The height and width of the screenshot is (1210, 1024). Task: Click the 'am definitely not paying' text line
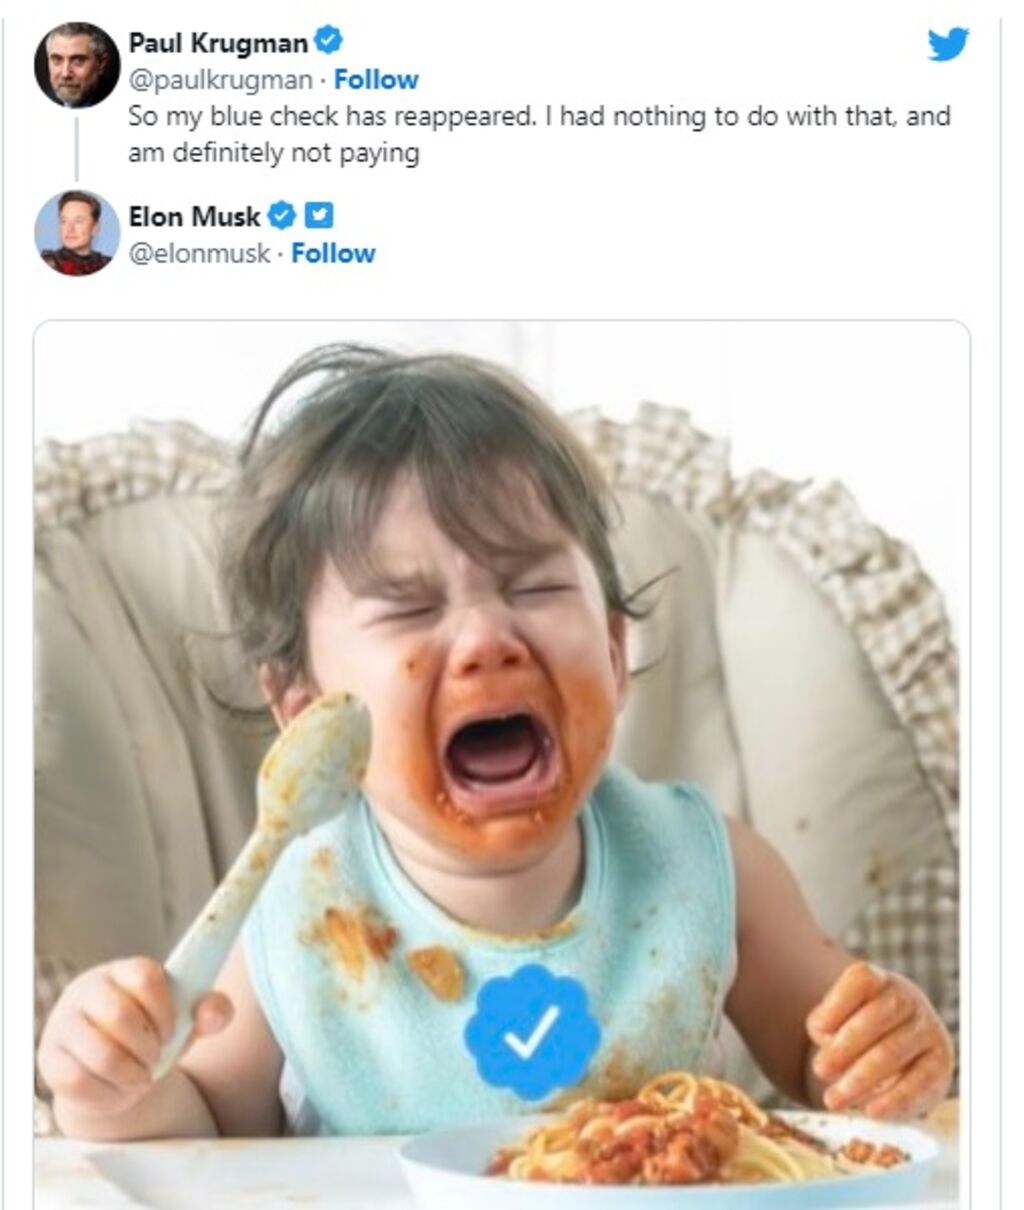(273, 153)
